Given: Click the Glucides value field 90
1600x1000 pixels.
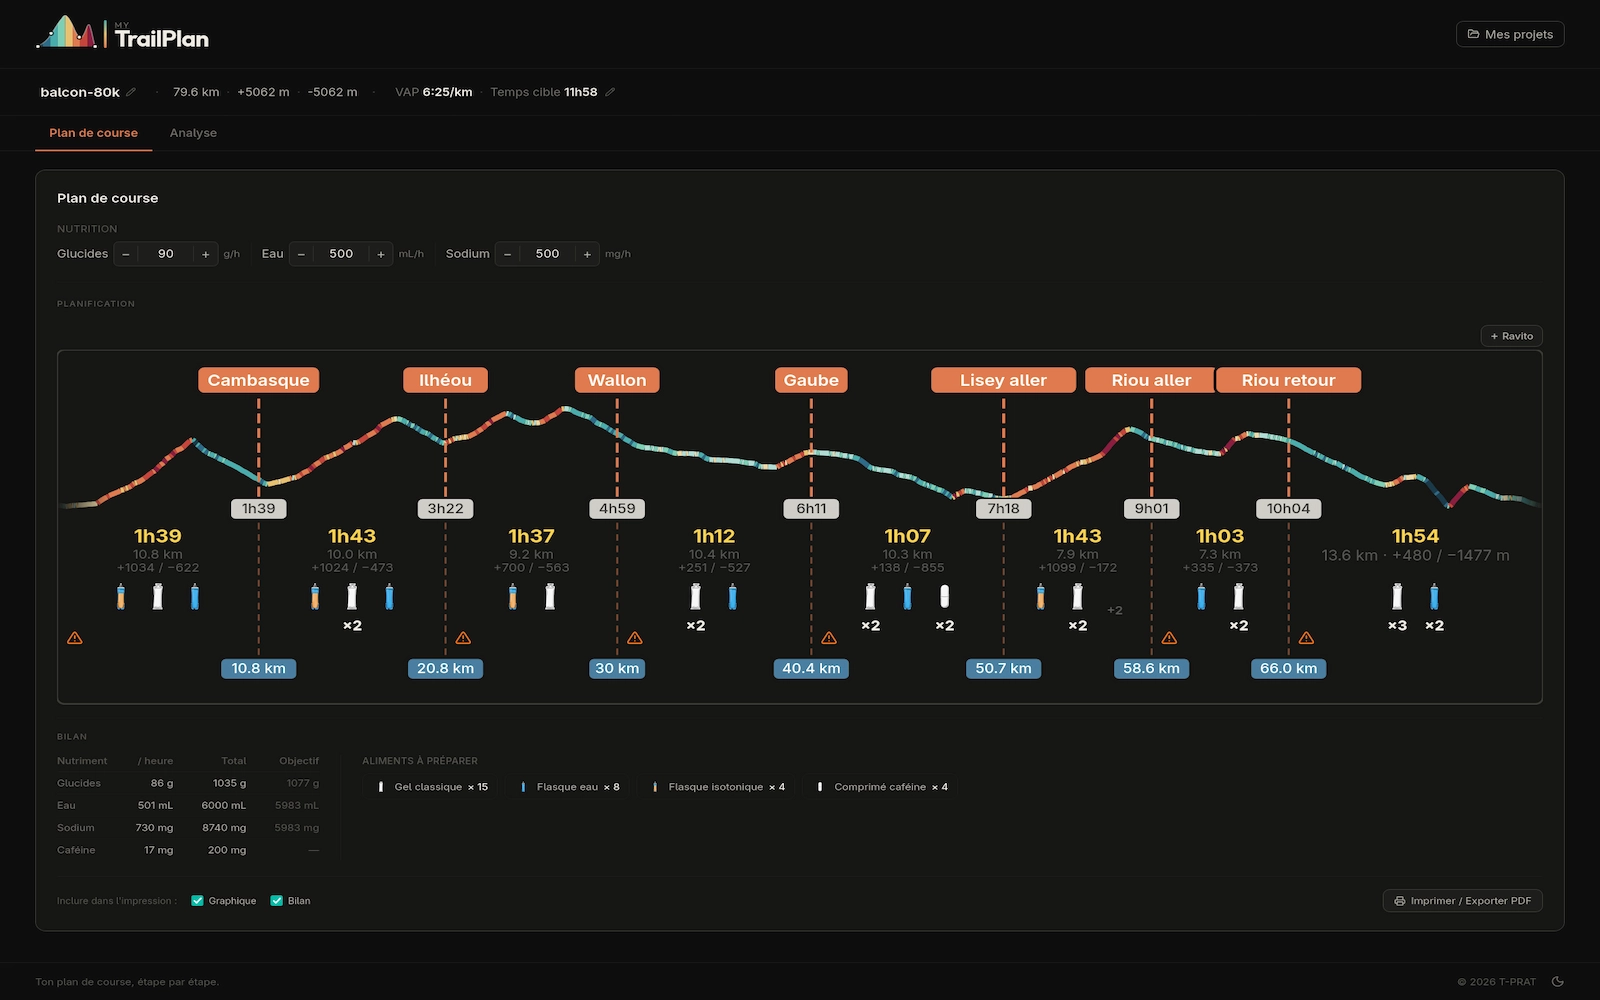Looking at the screenshot, I should click(166, 254).
